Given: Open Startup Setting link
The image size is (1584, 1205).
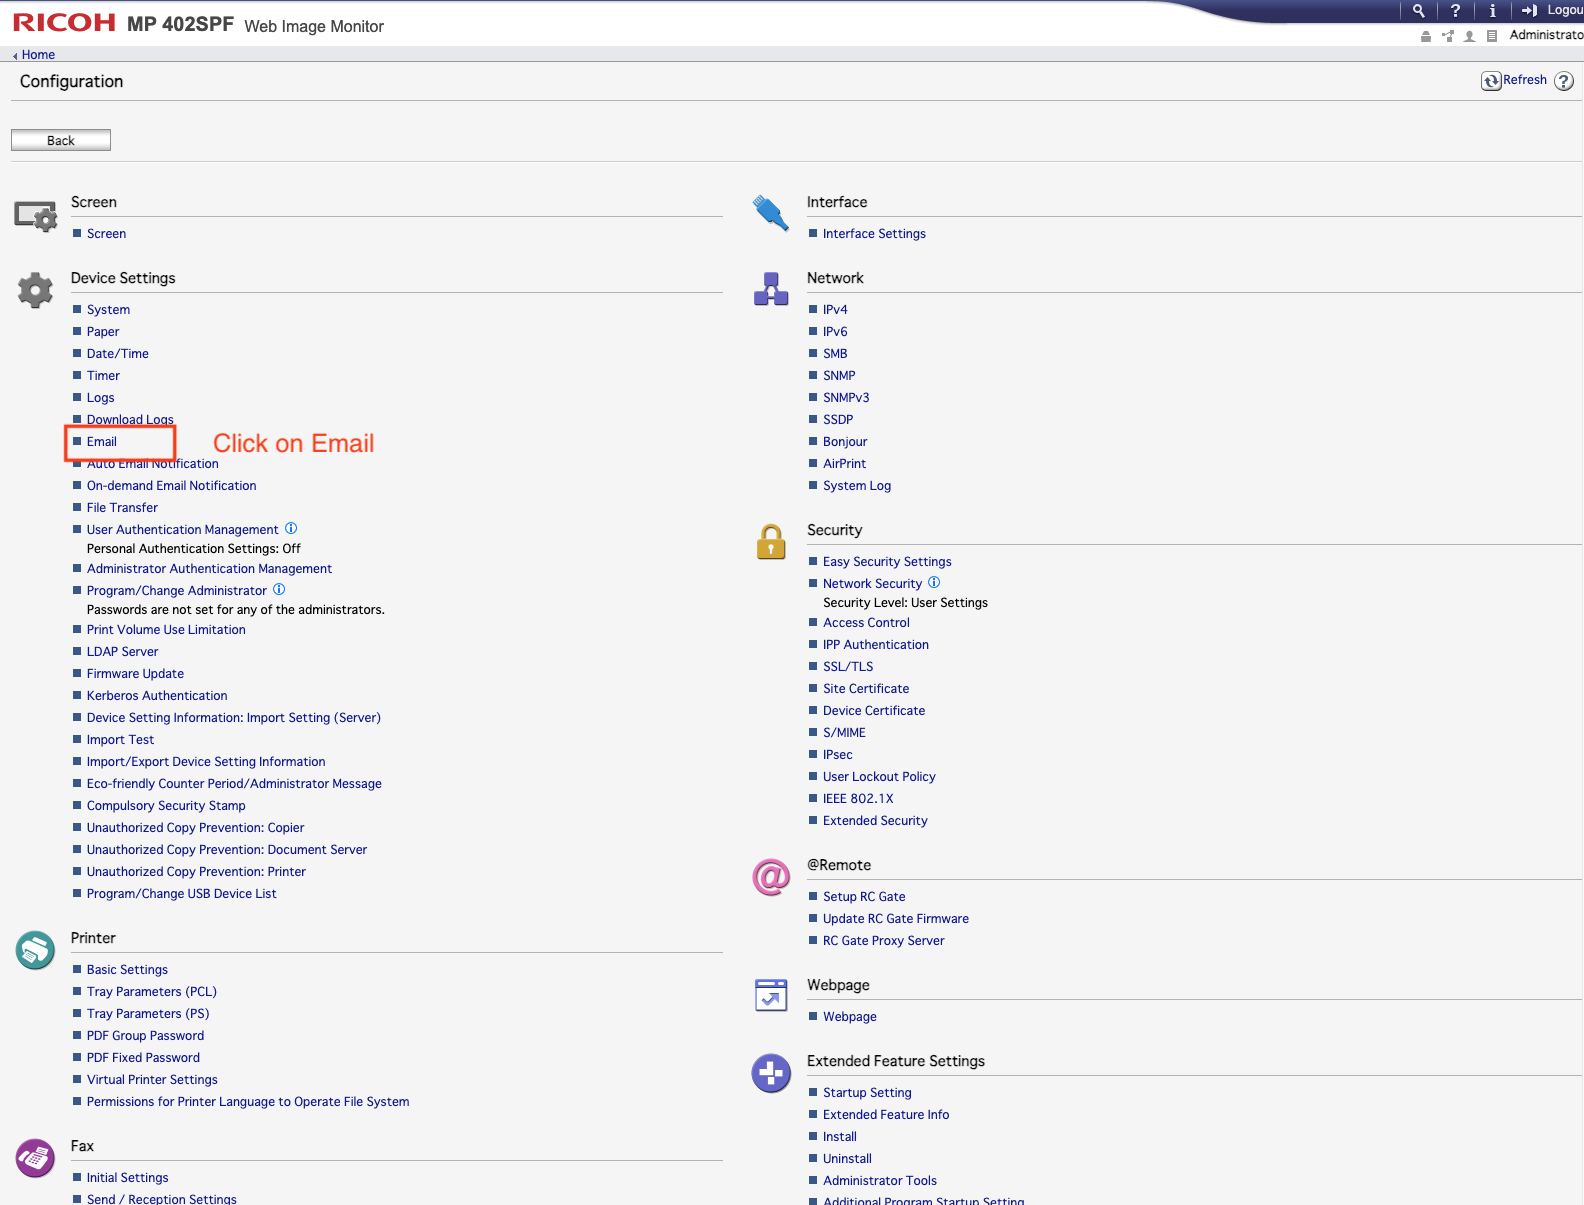Looking at the screenshot, I should point(867,1093).
